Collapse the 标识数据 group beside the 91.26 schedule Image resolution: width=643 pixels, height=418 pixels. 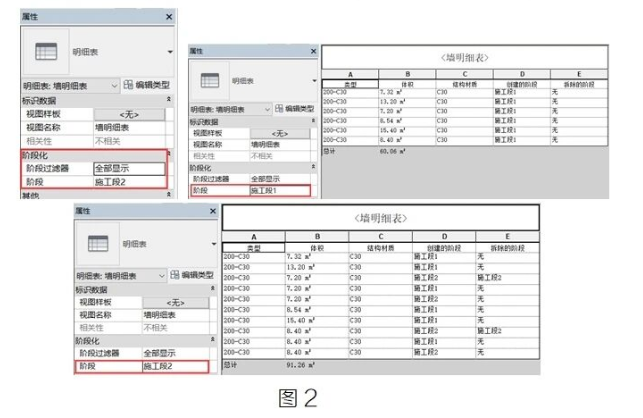(212, 288)
